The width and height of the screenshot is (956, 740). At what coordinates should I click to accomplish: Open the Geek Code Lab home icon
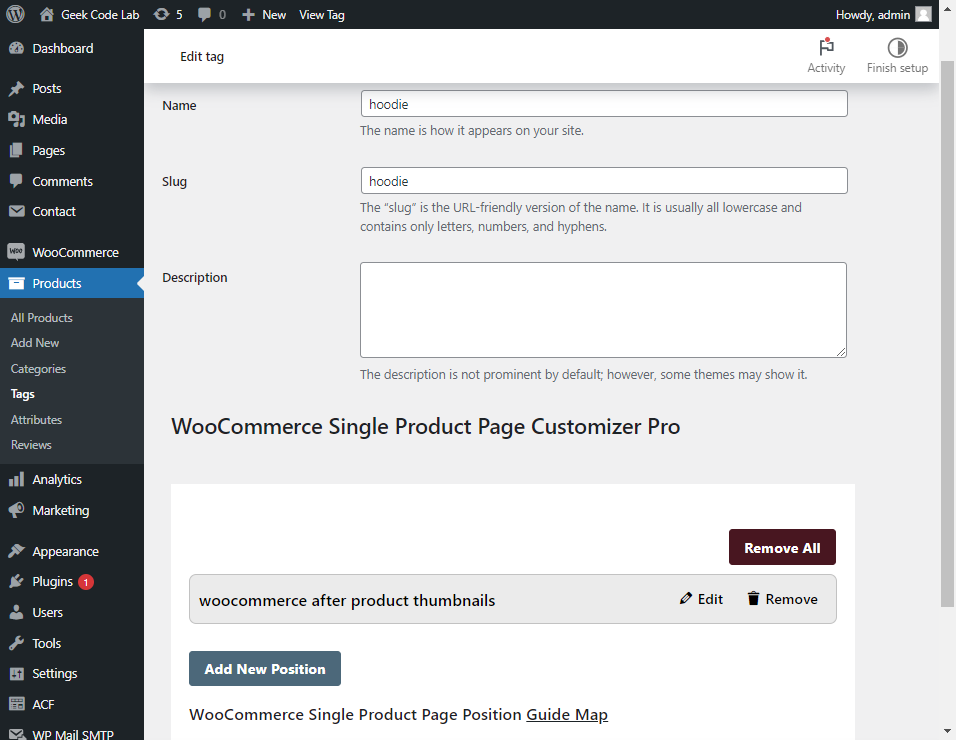47,14
